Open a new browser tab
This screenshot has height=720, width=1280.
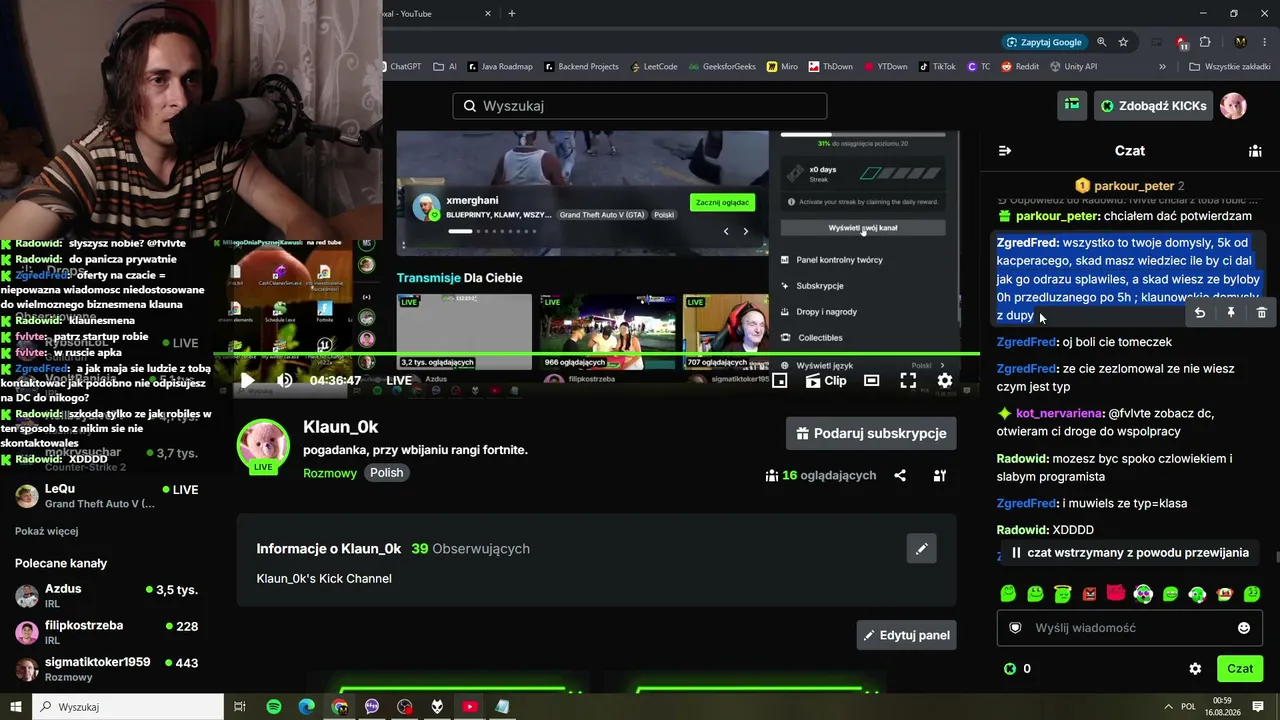512,13
